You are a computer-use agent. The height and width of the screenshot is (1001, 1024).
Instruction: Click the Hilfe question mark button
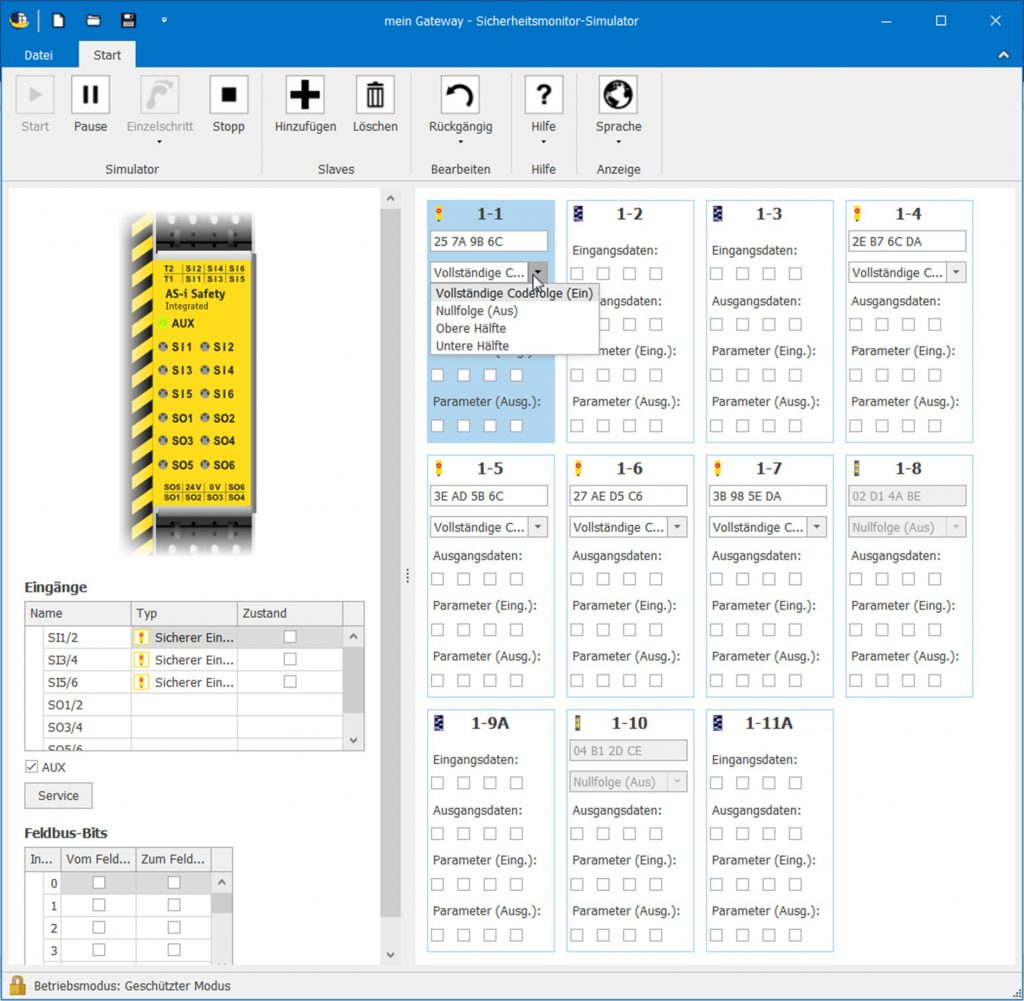543,97
